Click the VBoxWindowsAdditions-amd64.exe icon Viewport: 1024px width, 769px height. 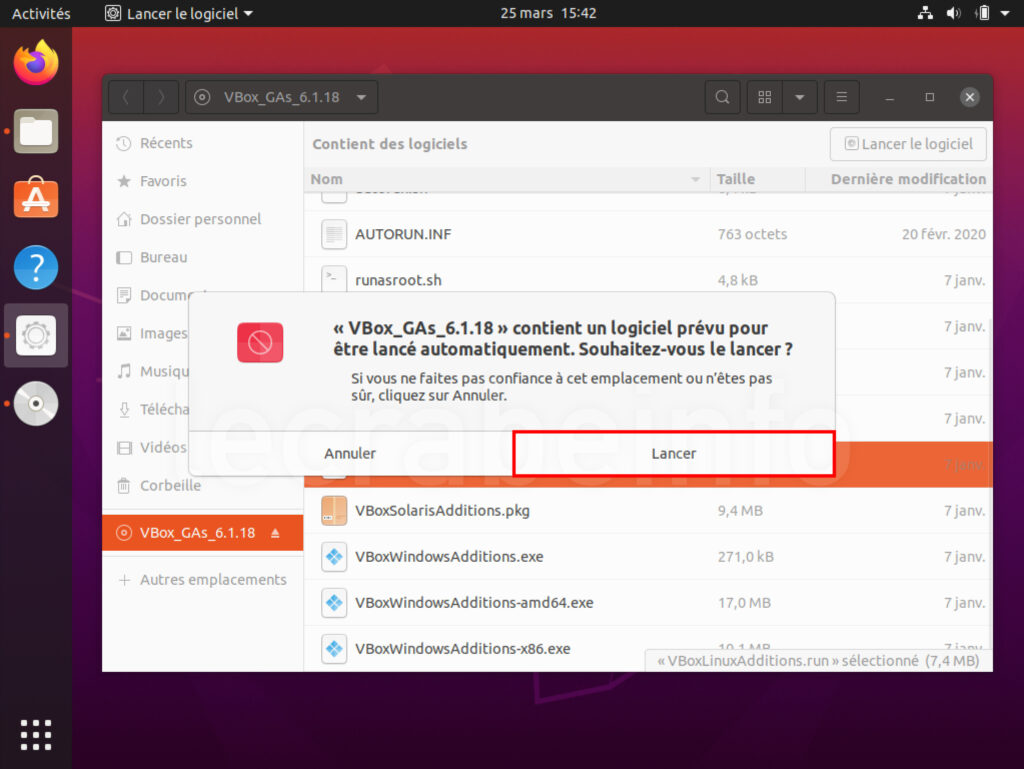334,603
